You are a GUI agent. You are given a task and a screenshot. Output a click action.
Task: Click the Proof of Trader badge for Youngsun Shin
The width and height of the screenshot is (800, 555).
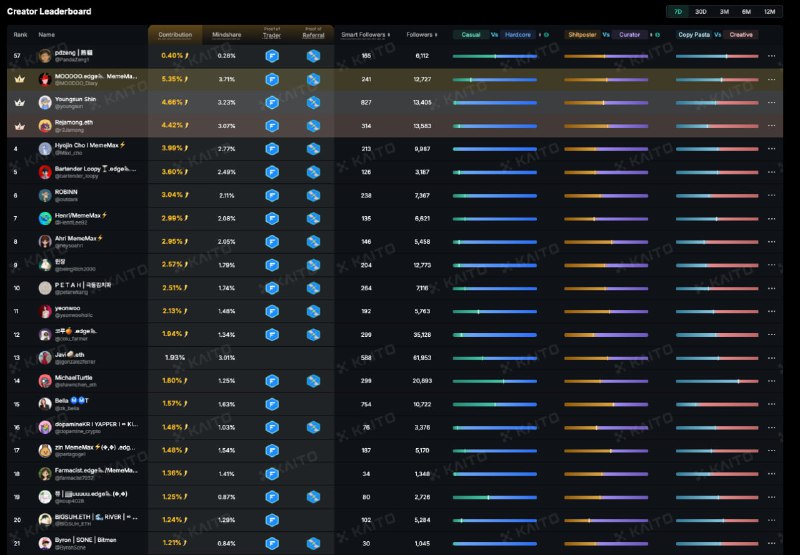pyautogui.click(x=271, y=102)
